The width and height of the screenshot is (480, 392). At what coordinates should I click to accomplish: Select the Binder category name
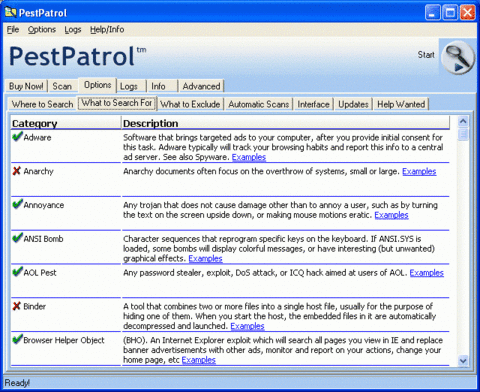pyautogui.click(x=35, y=306)
